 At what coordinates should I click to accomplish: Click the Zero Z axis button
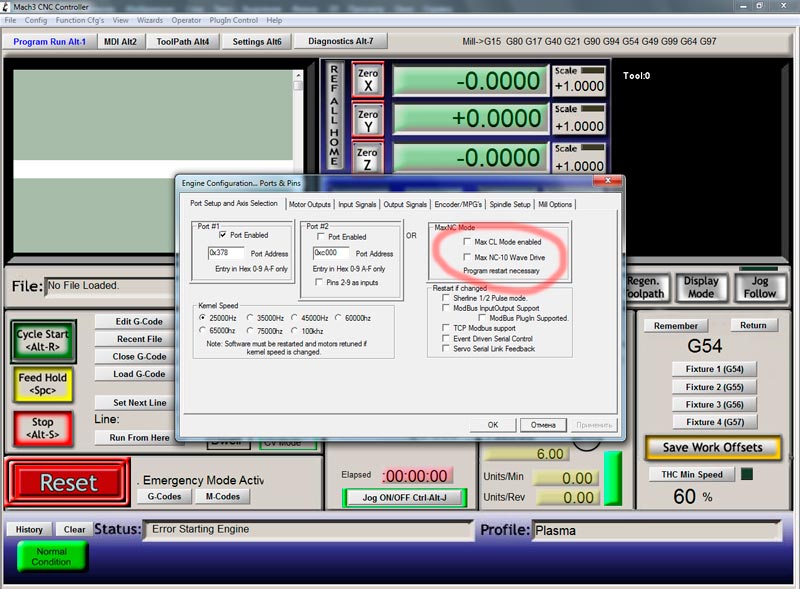tap(368, 158)
